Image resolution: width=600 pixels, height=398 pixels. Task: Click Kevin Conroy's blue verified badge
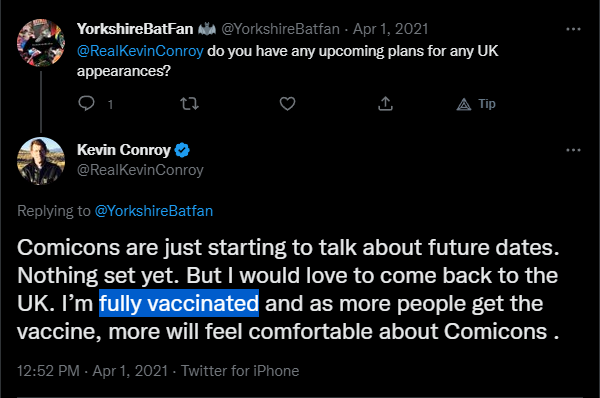(x=182, y=150)
